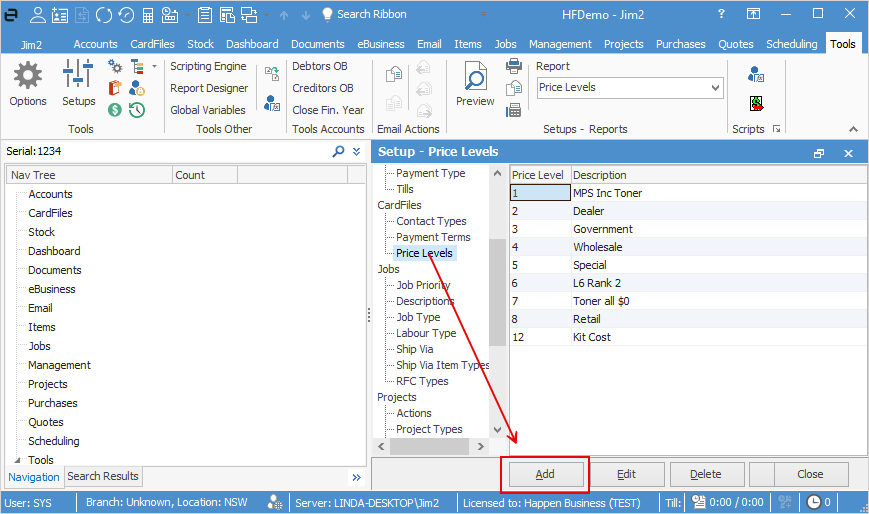Select the Wholesale price level row

pyautogui.click(x=688, y=247)
